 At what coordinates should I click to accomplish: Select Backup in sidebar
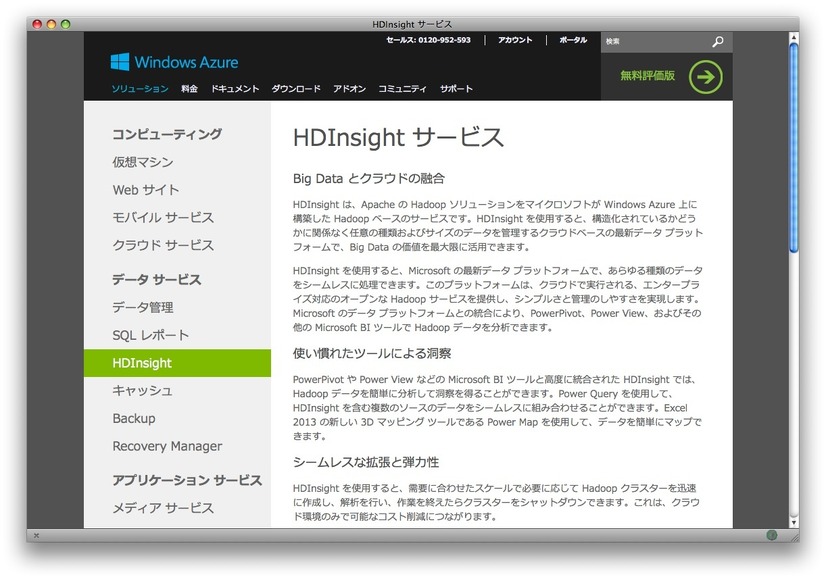pyautogui.click(x=134, y=418)
